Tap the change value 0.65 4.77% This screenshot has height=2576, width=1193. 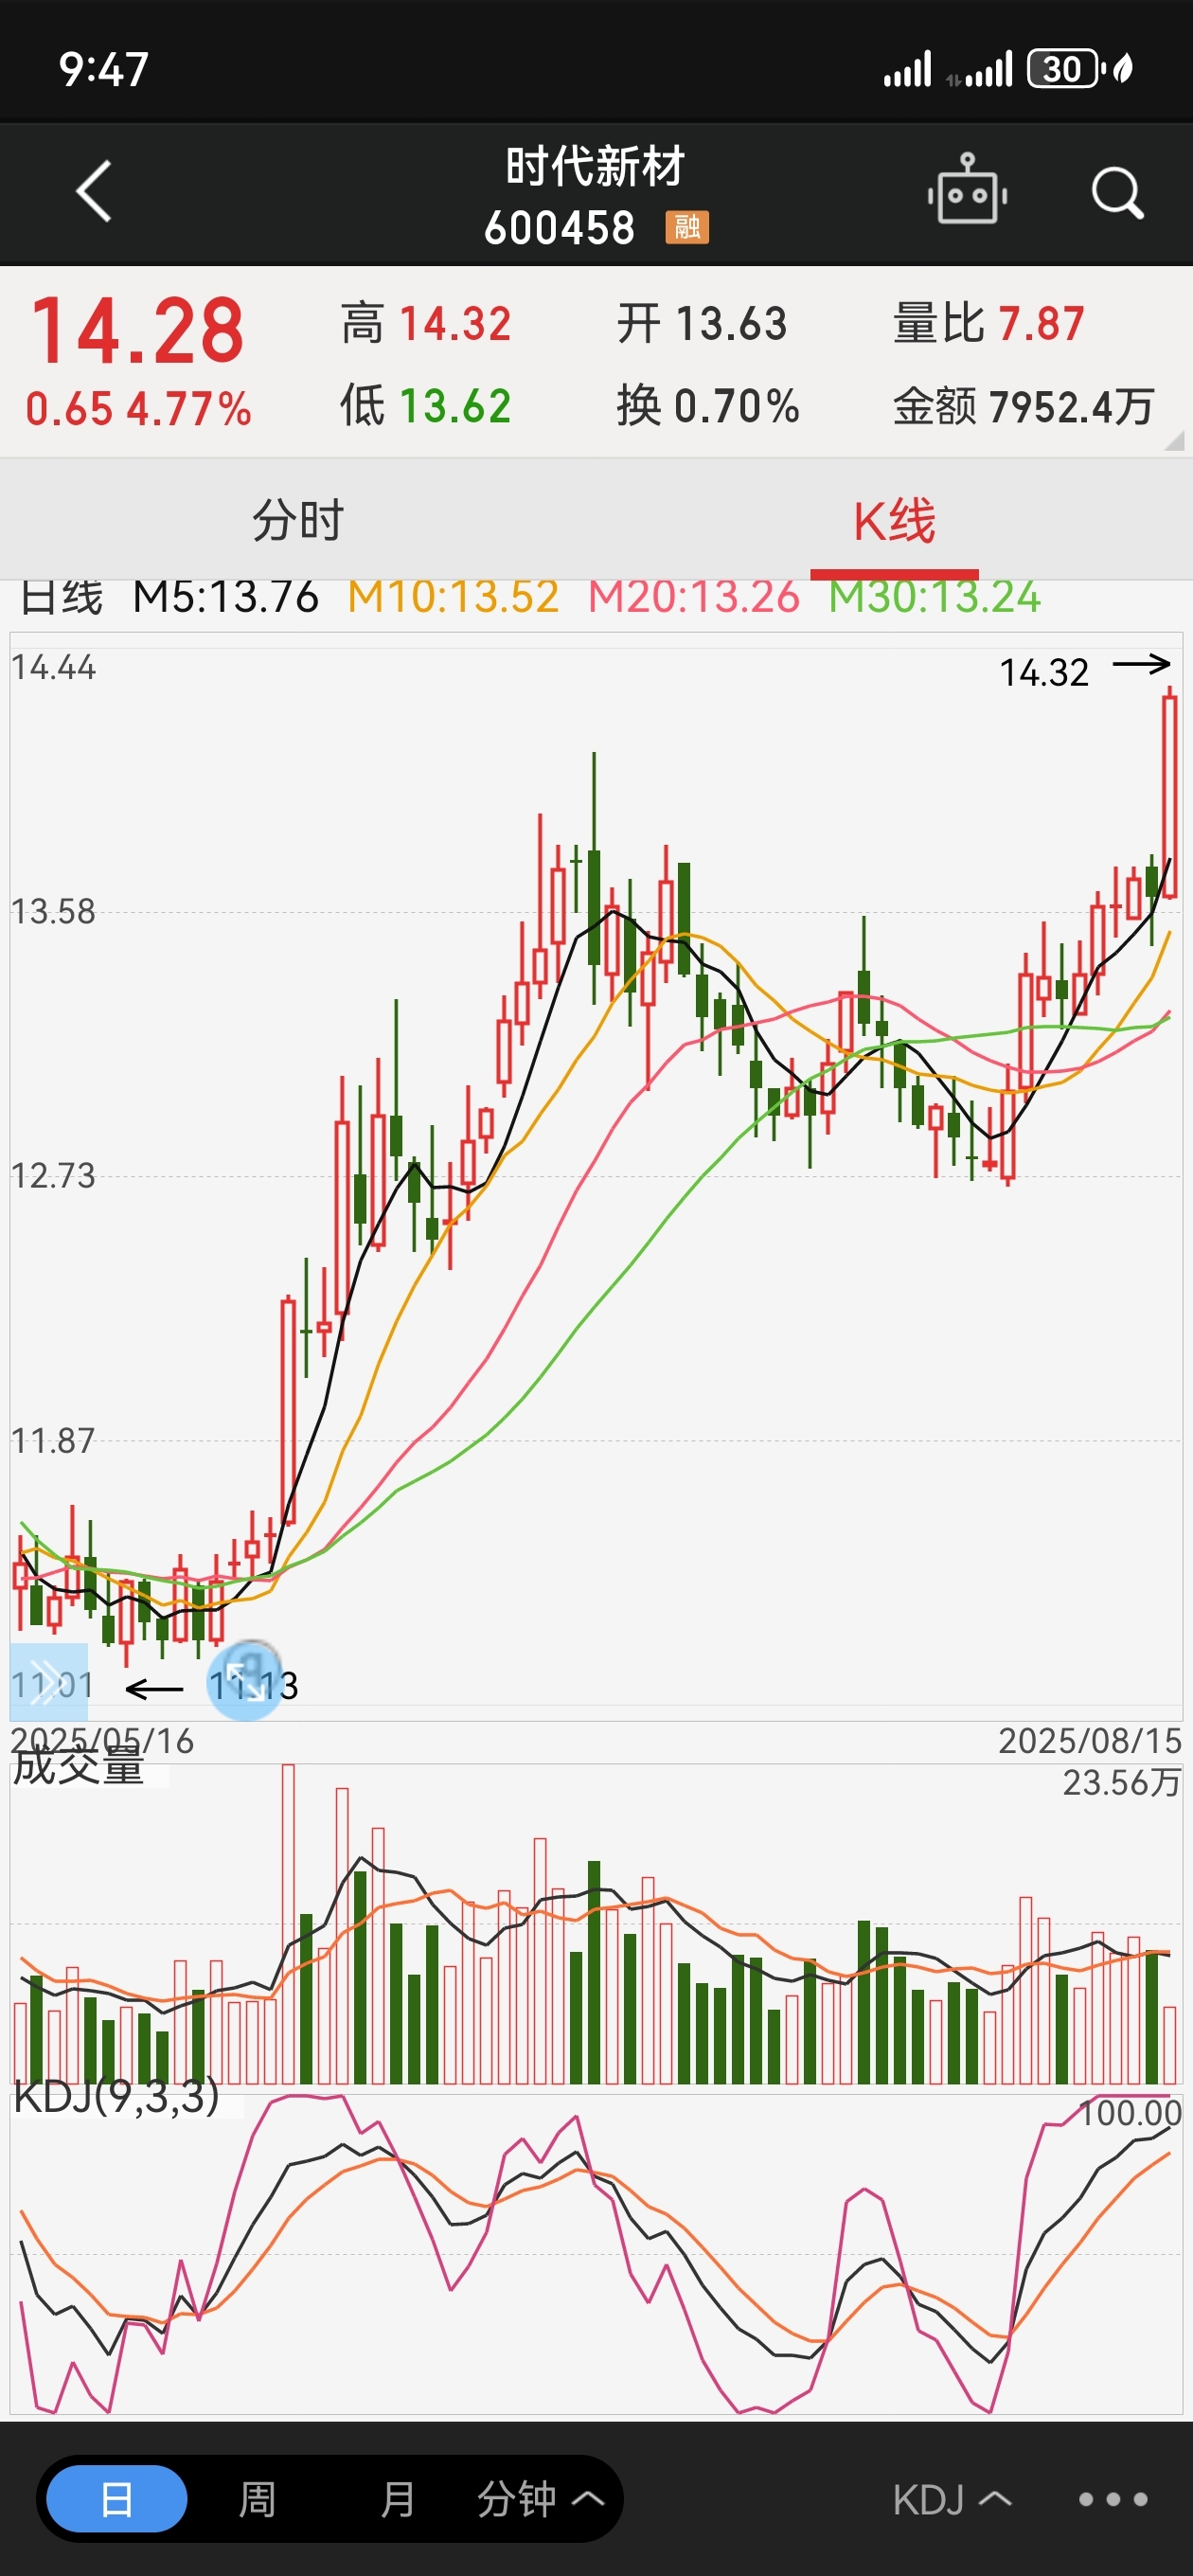[138, 409]
